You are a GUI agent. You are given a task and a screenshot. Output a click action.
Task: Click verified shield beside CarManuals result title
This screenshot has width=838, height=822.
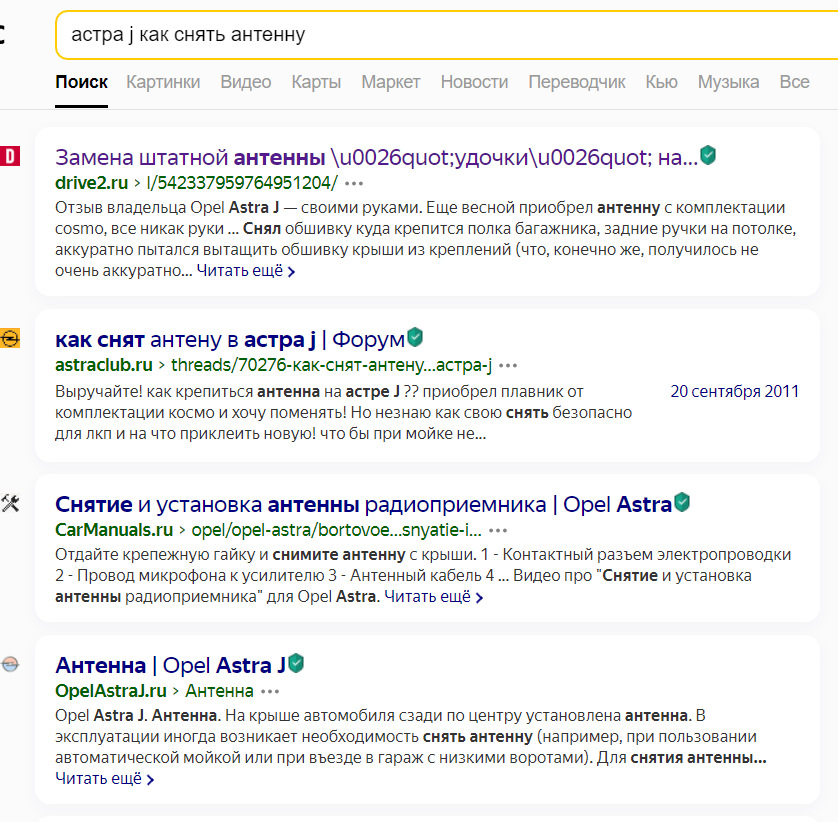coord(682,503)
